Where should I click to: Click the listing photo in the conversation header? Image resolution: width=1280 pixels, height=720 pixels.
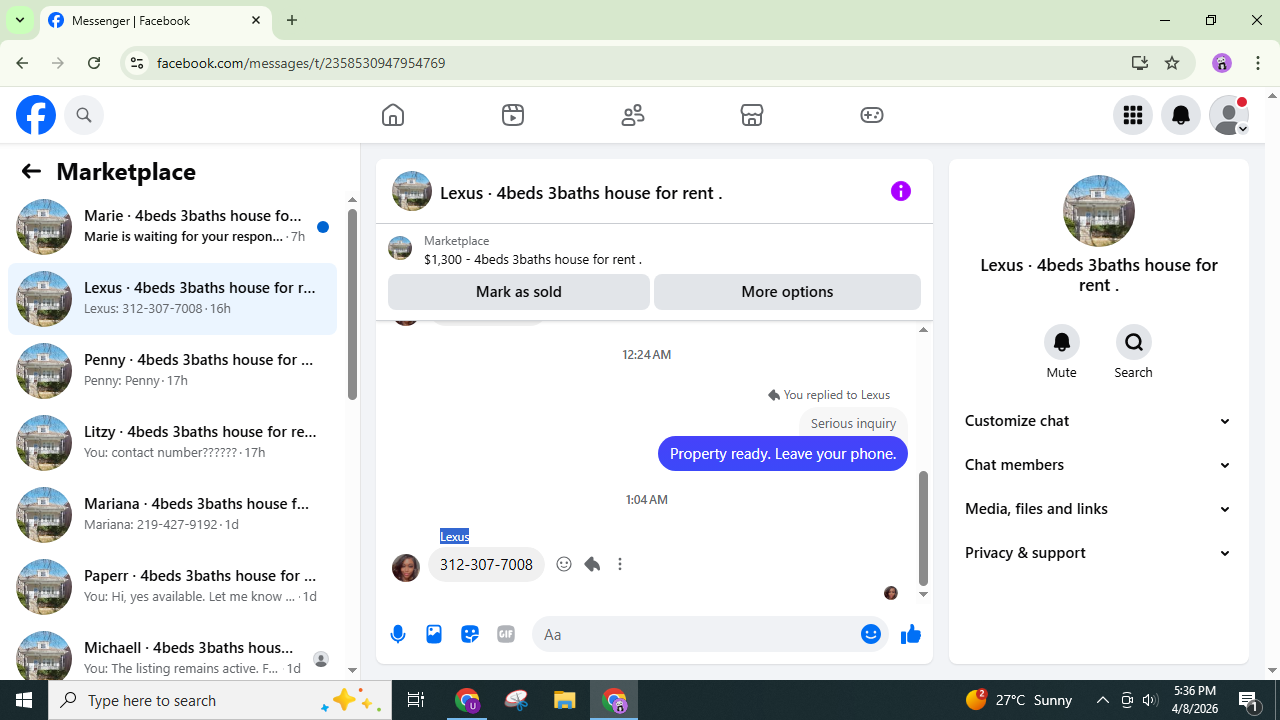pos(412,191)
